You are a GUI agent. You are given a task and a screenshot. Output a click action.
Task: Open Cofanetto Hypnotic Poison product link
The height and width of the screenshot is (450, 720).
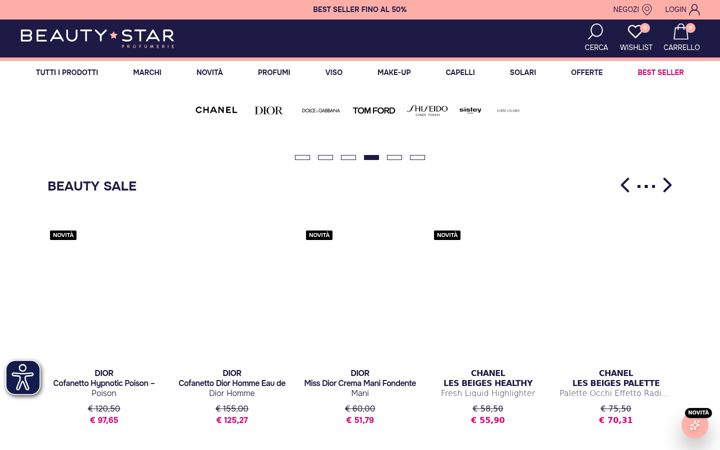[104, 383]
